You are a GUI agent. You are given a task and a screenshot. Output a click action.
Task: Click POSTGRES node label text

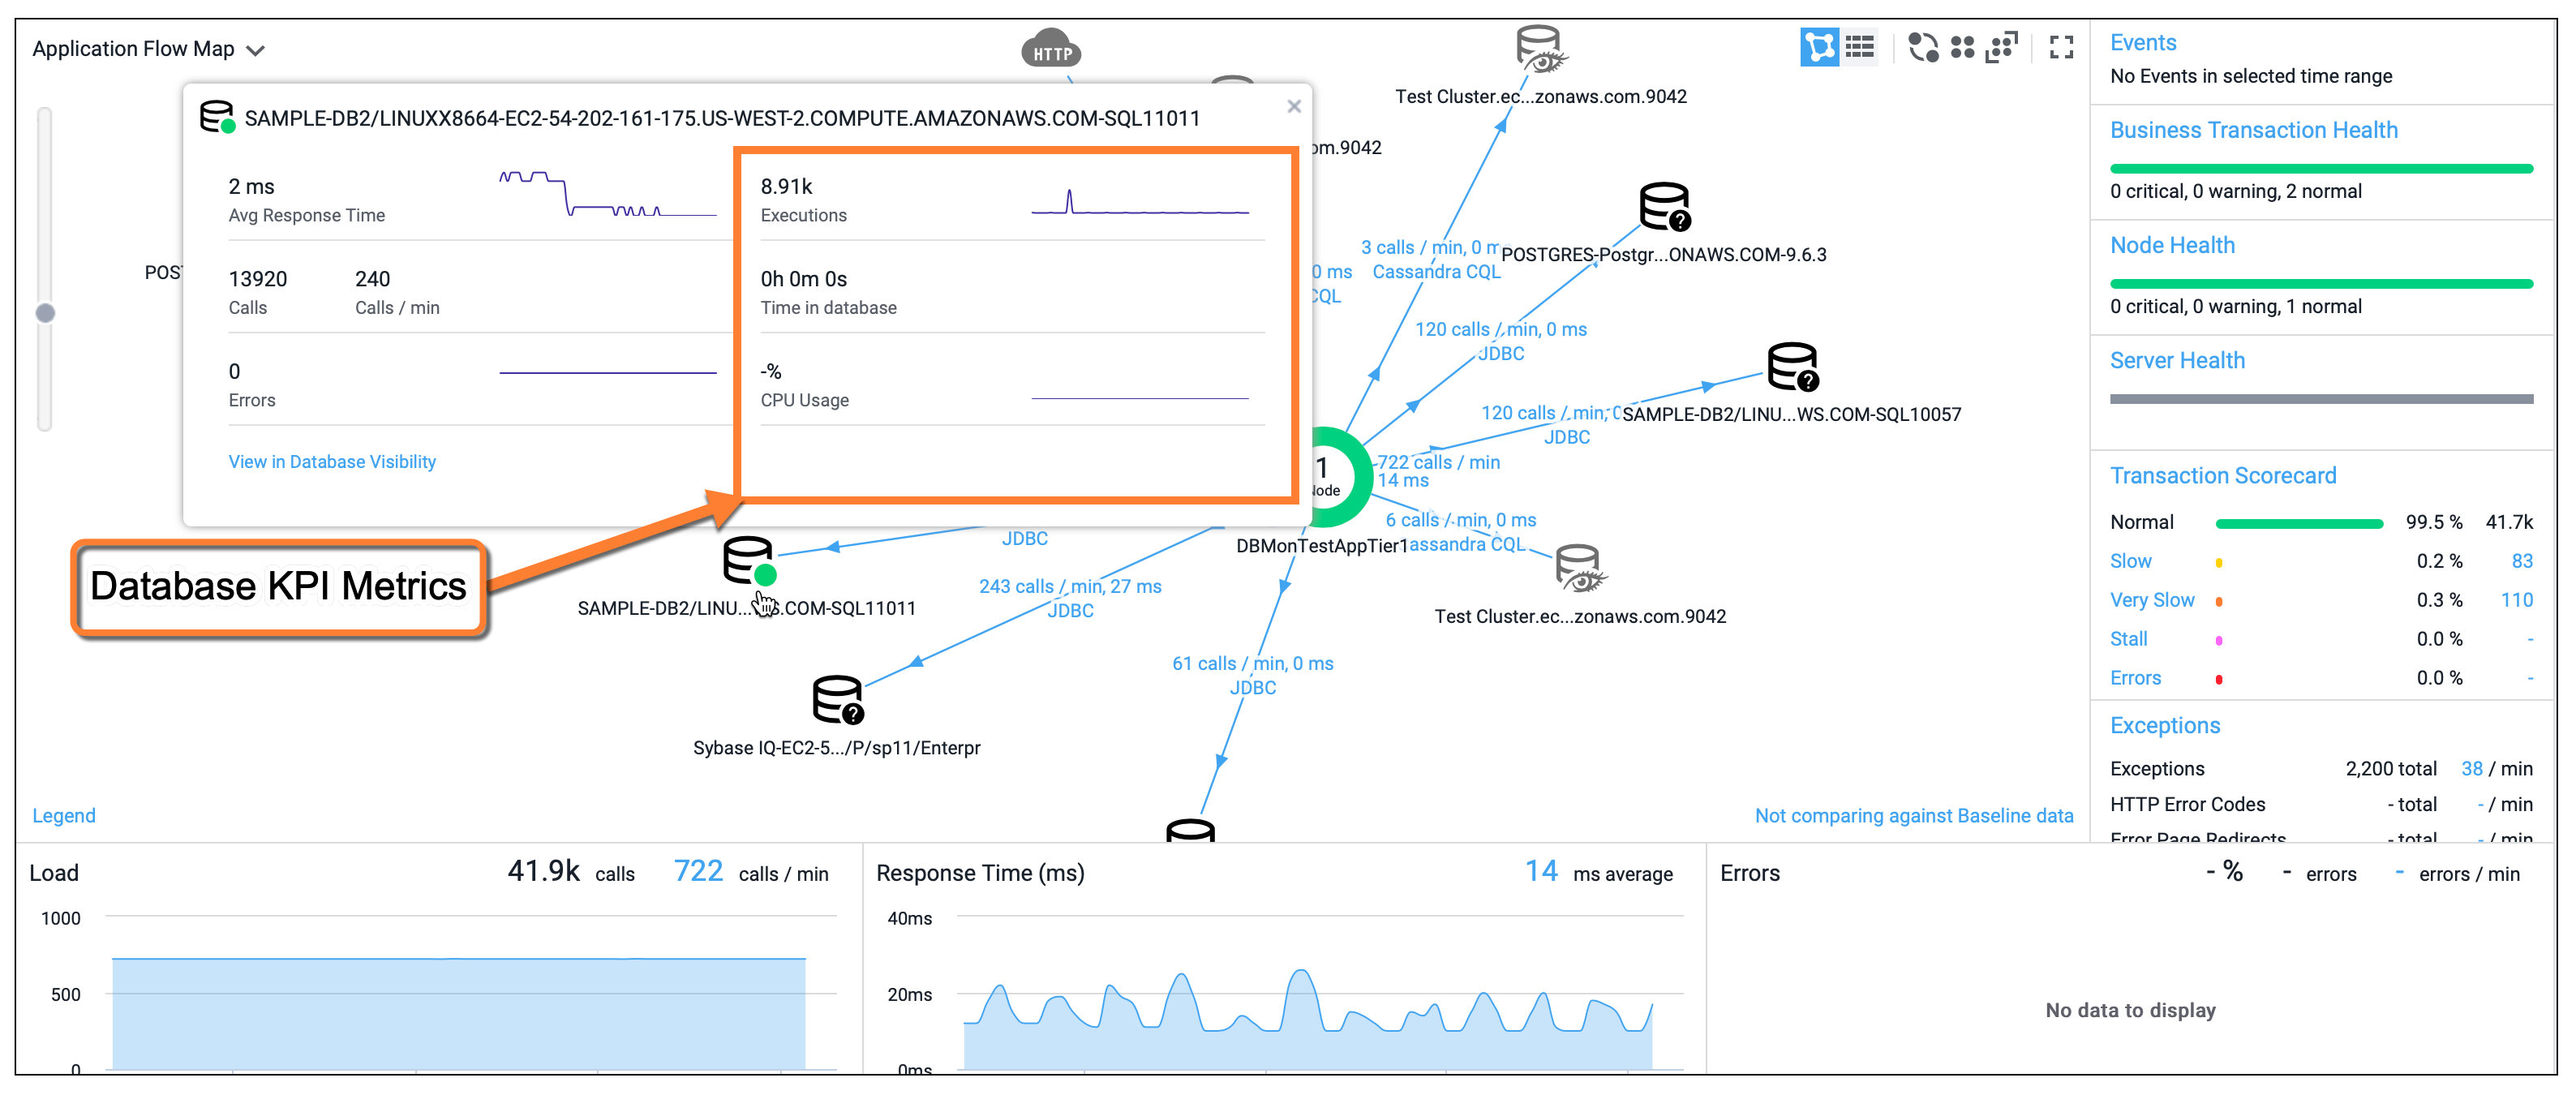(1663, 254)
